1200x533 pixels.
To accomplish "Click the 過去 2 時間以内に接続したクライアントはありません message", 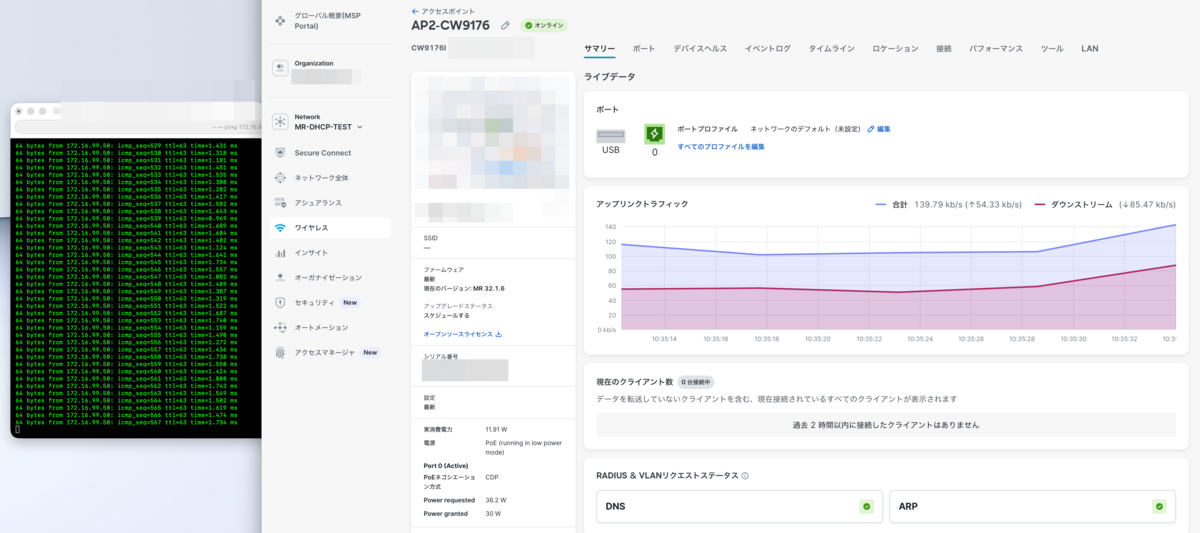I will coord(886,425).
